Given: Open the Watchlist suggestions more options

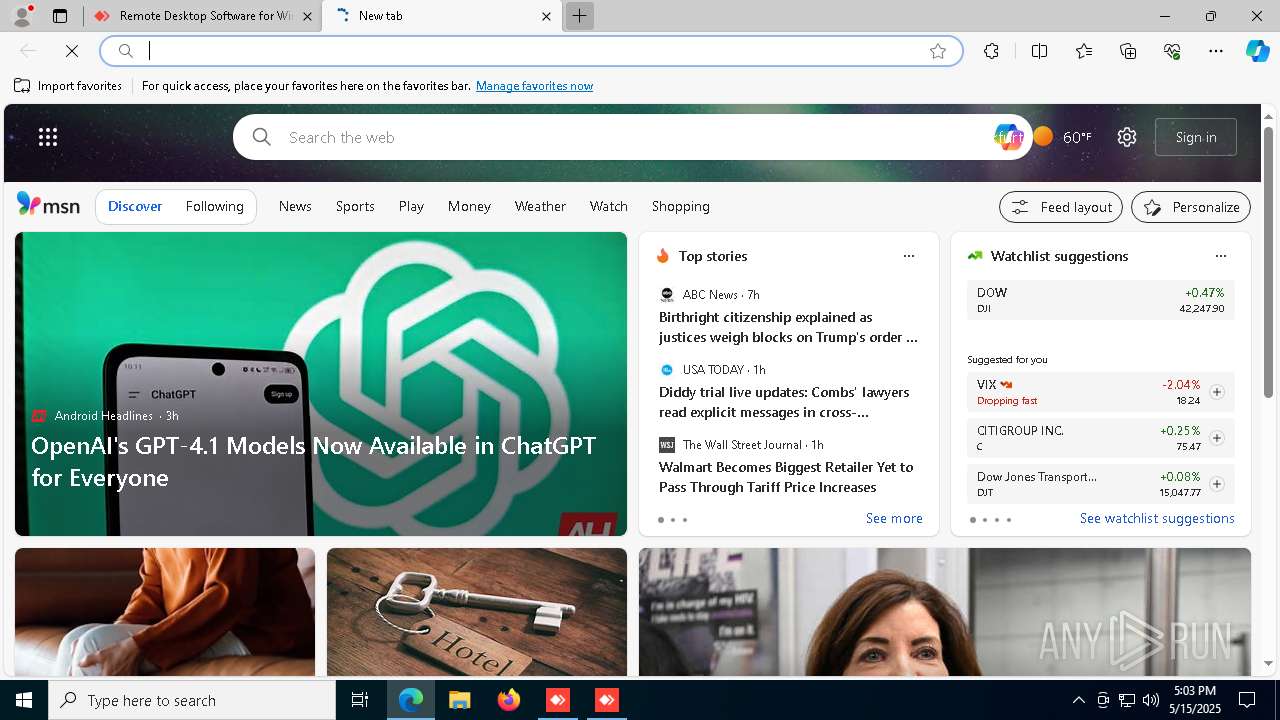Looking at the screenshot, I should [x=1220, y=256].
